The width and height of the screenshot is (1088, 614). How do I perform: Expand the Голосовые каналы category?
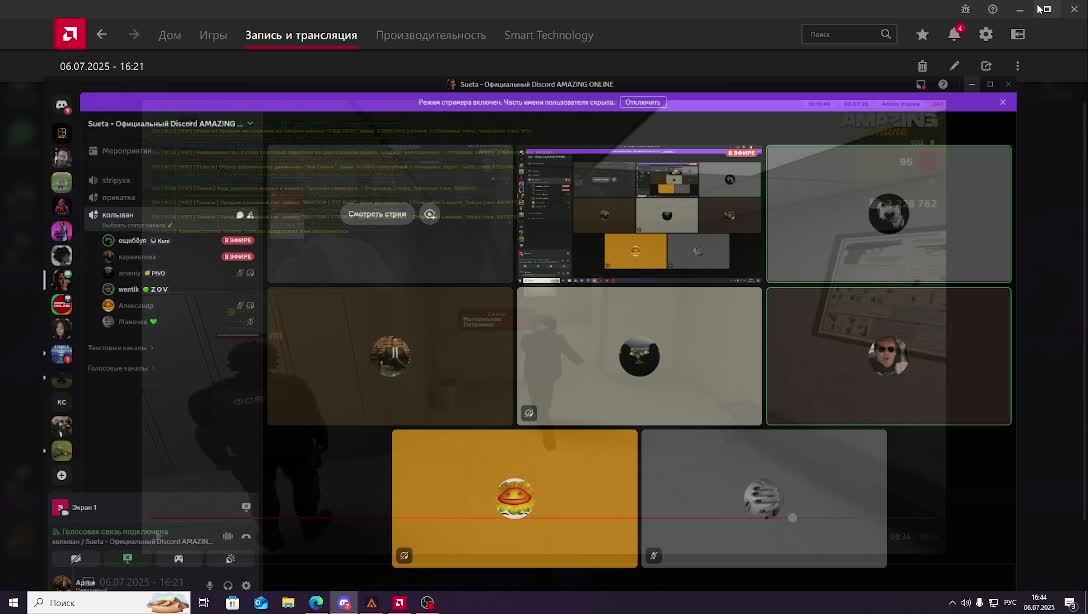coord(120,368)
